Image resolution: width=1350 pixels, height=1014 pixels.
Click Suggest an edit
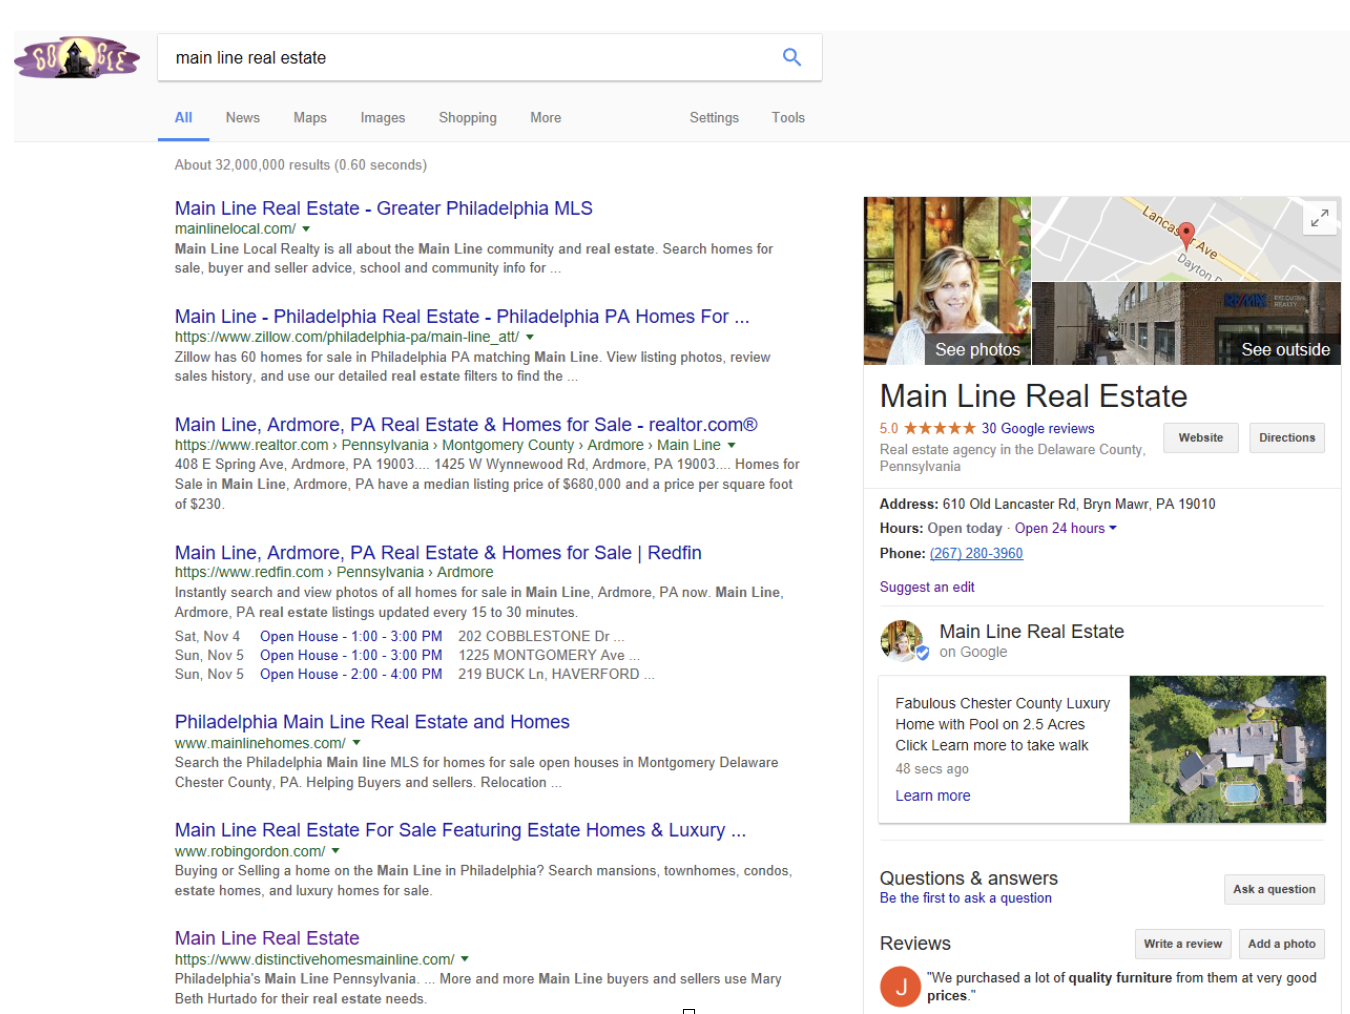[927, 587]
